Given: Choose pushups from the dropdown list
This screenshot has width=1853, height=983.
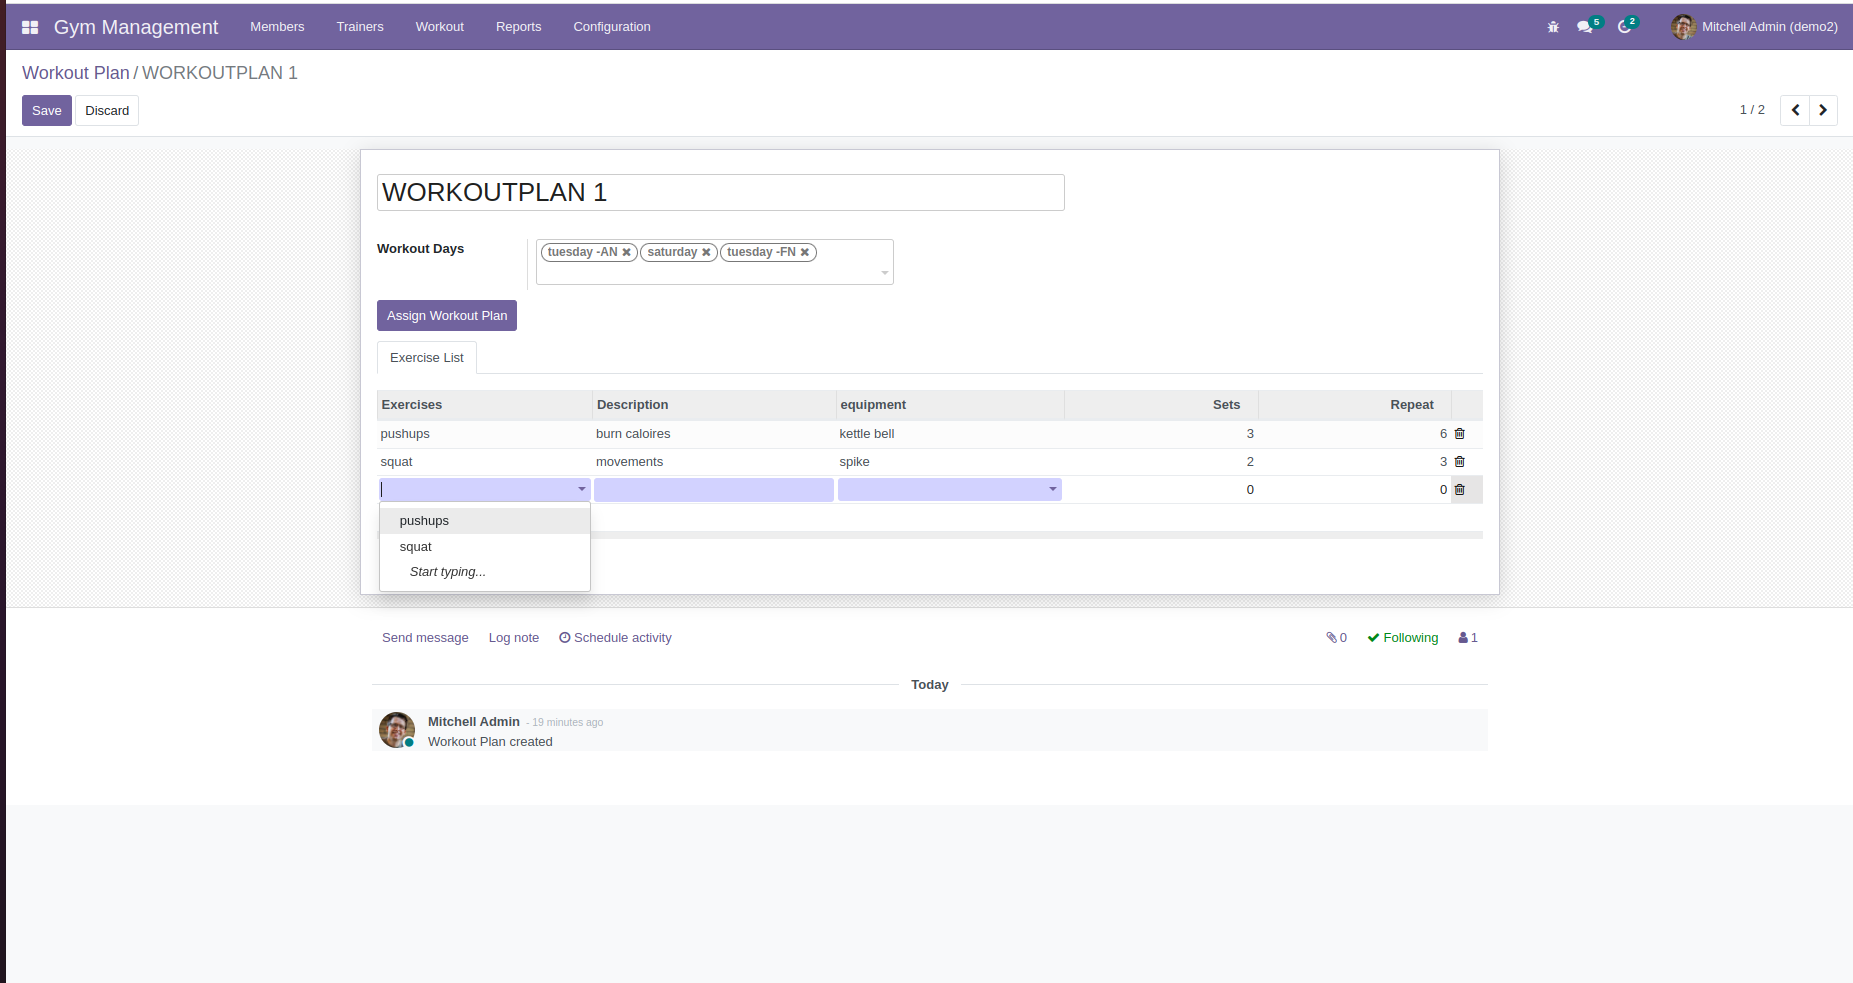Looking at the screenshot, I should point(485,521).
